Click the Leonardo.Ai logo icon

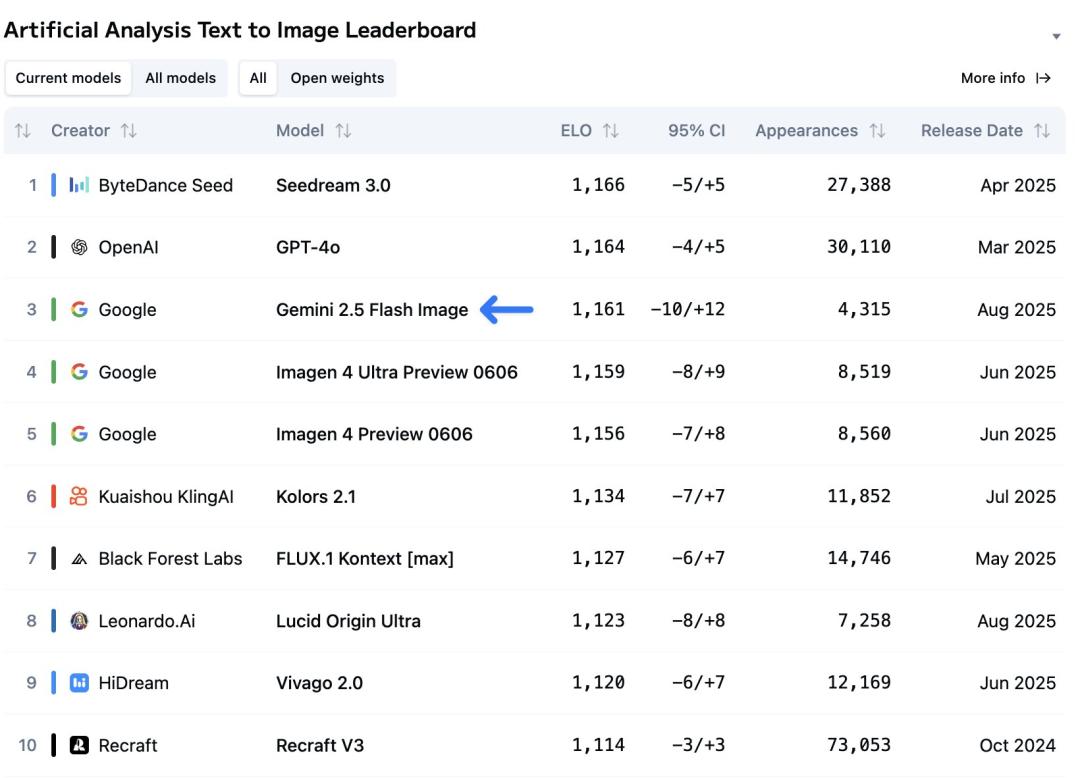79,621
